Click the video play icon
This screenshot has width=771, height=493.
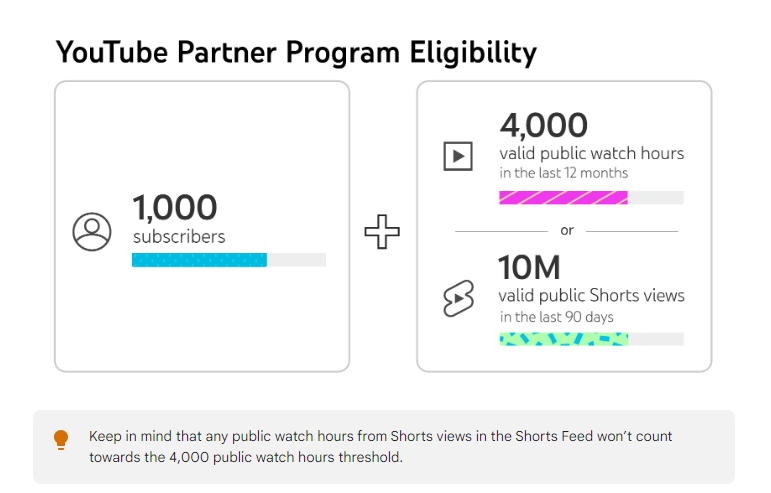(x=458, y=156)
